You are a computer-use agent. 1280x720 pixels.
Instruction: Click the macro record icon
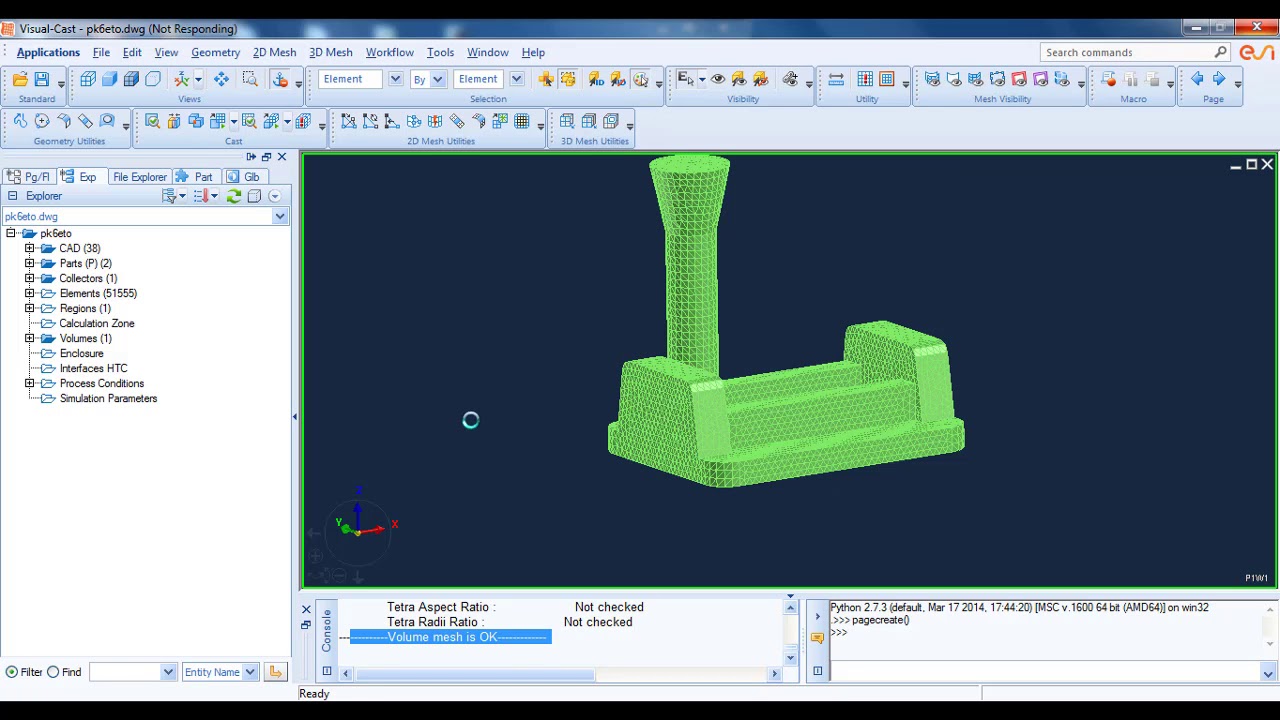coord(1109,79)
